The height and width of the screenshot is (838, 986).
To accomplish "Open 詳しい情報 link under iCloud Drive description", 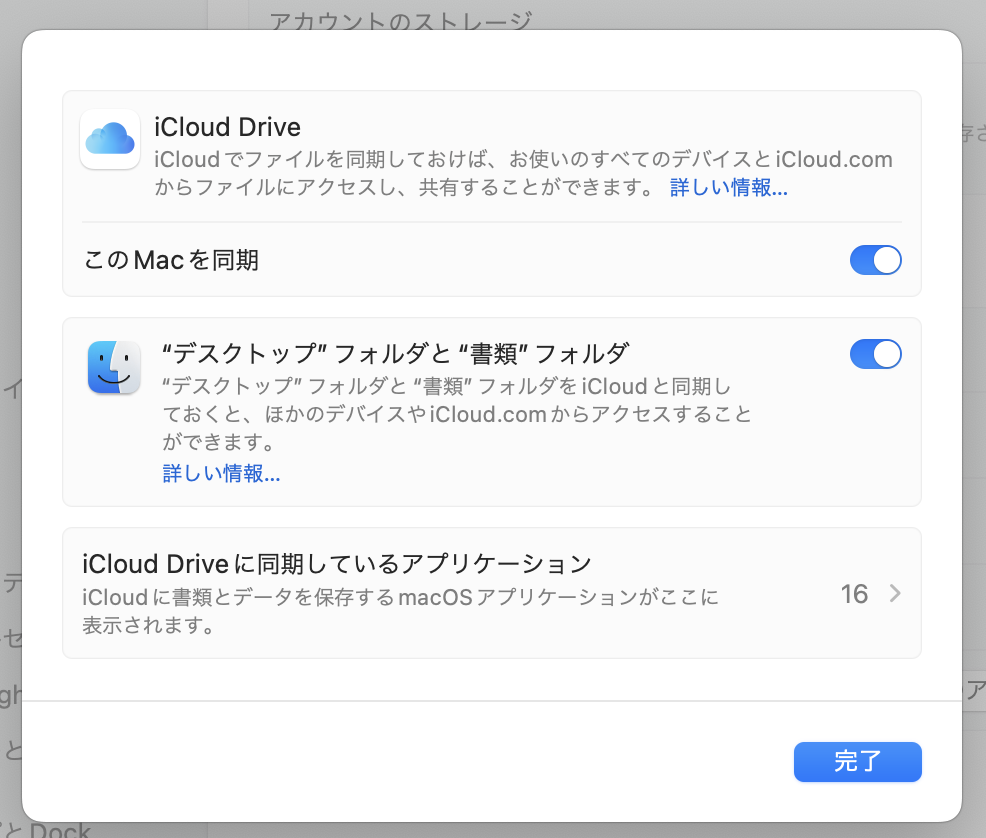I will 728,187.
